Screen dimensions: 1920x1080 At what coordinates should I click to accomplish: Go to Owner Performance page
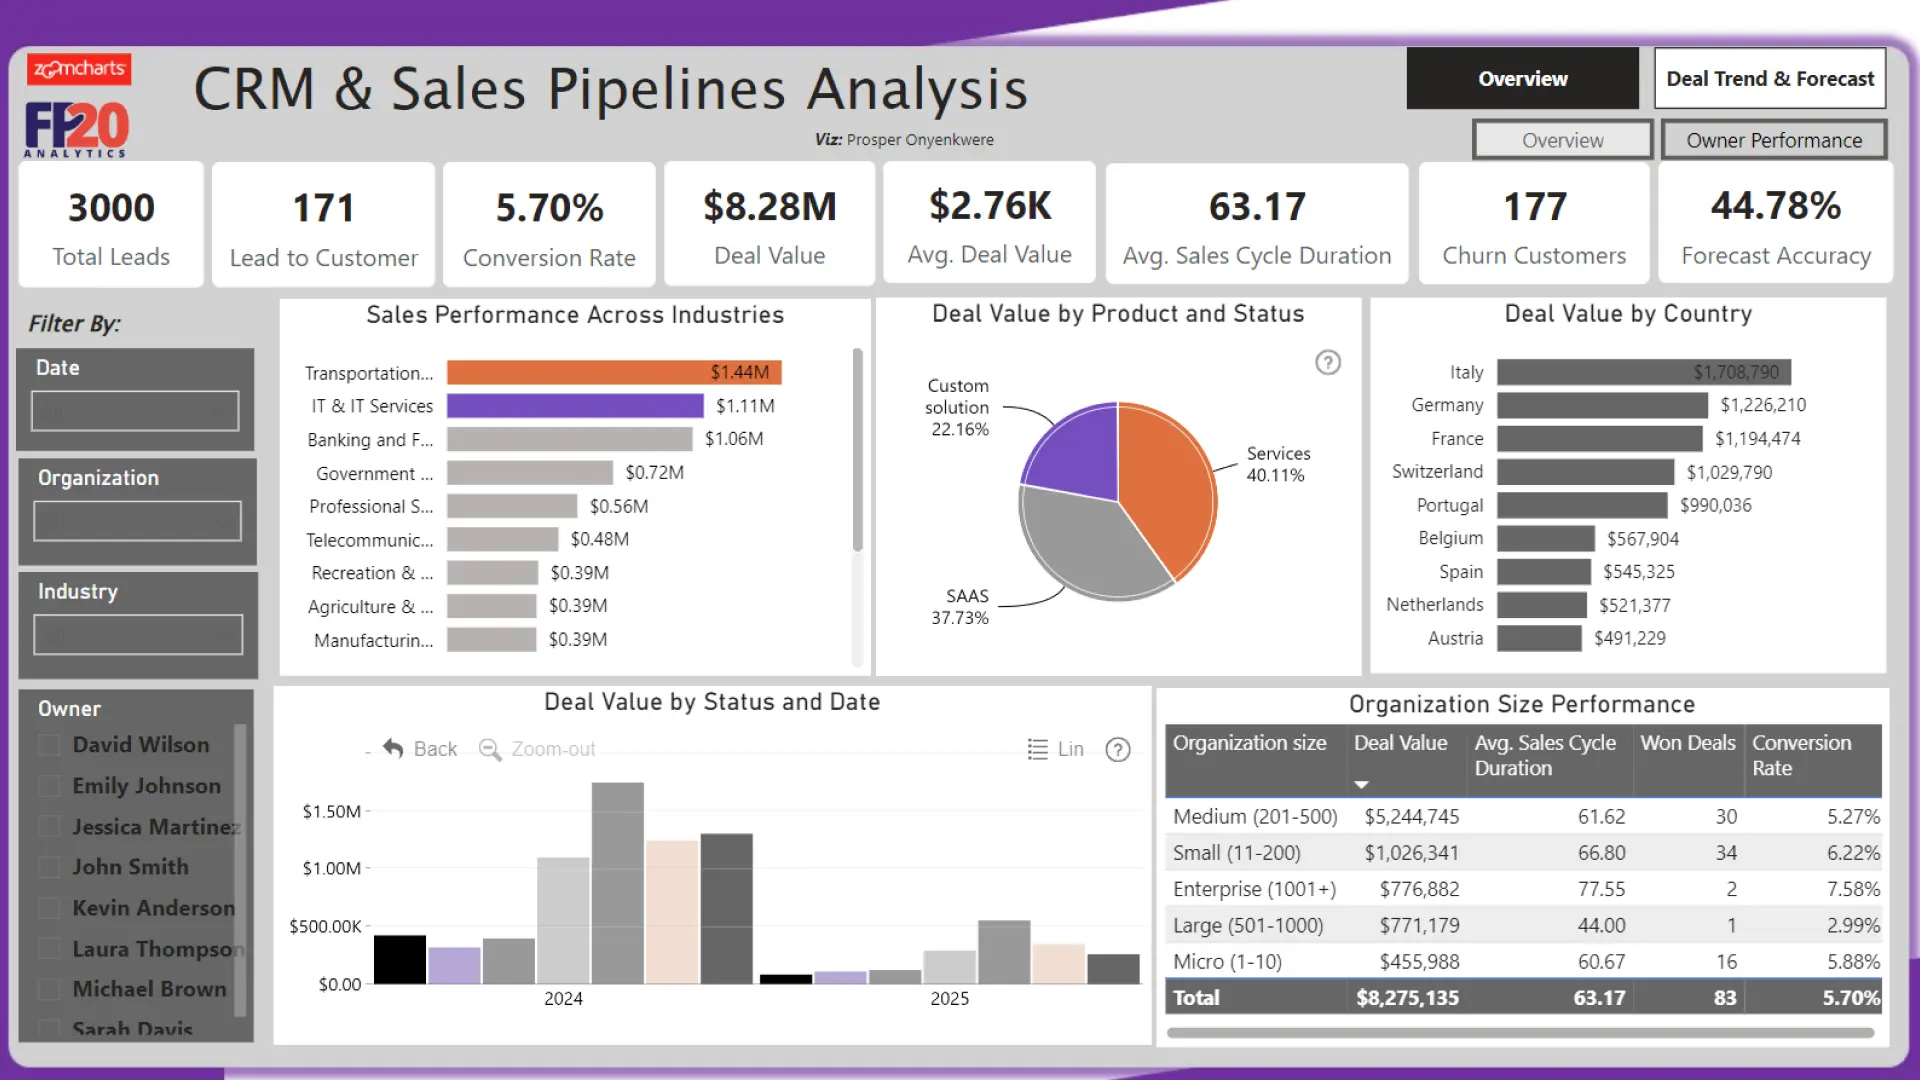(x=1774, y=140)
